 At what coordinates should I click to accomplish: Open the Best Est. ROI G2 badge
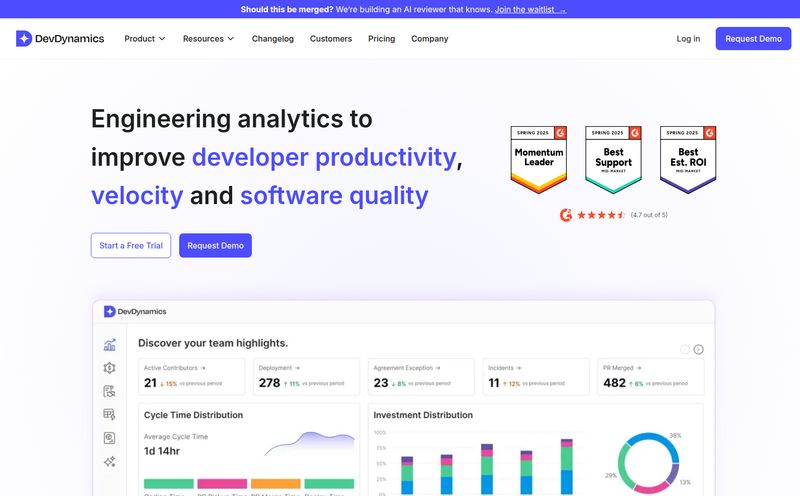tap(688, 159)
